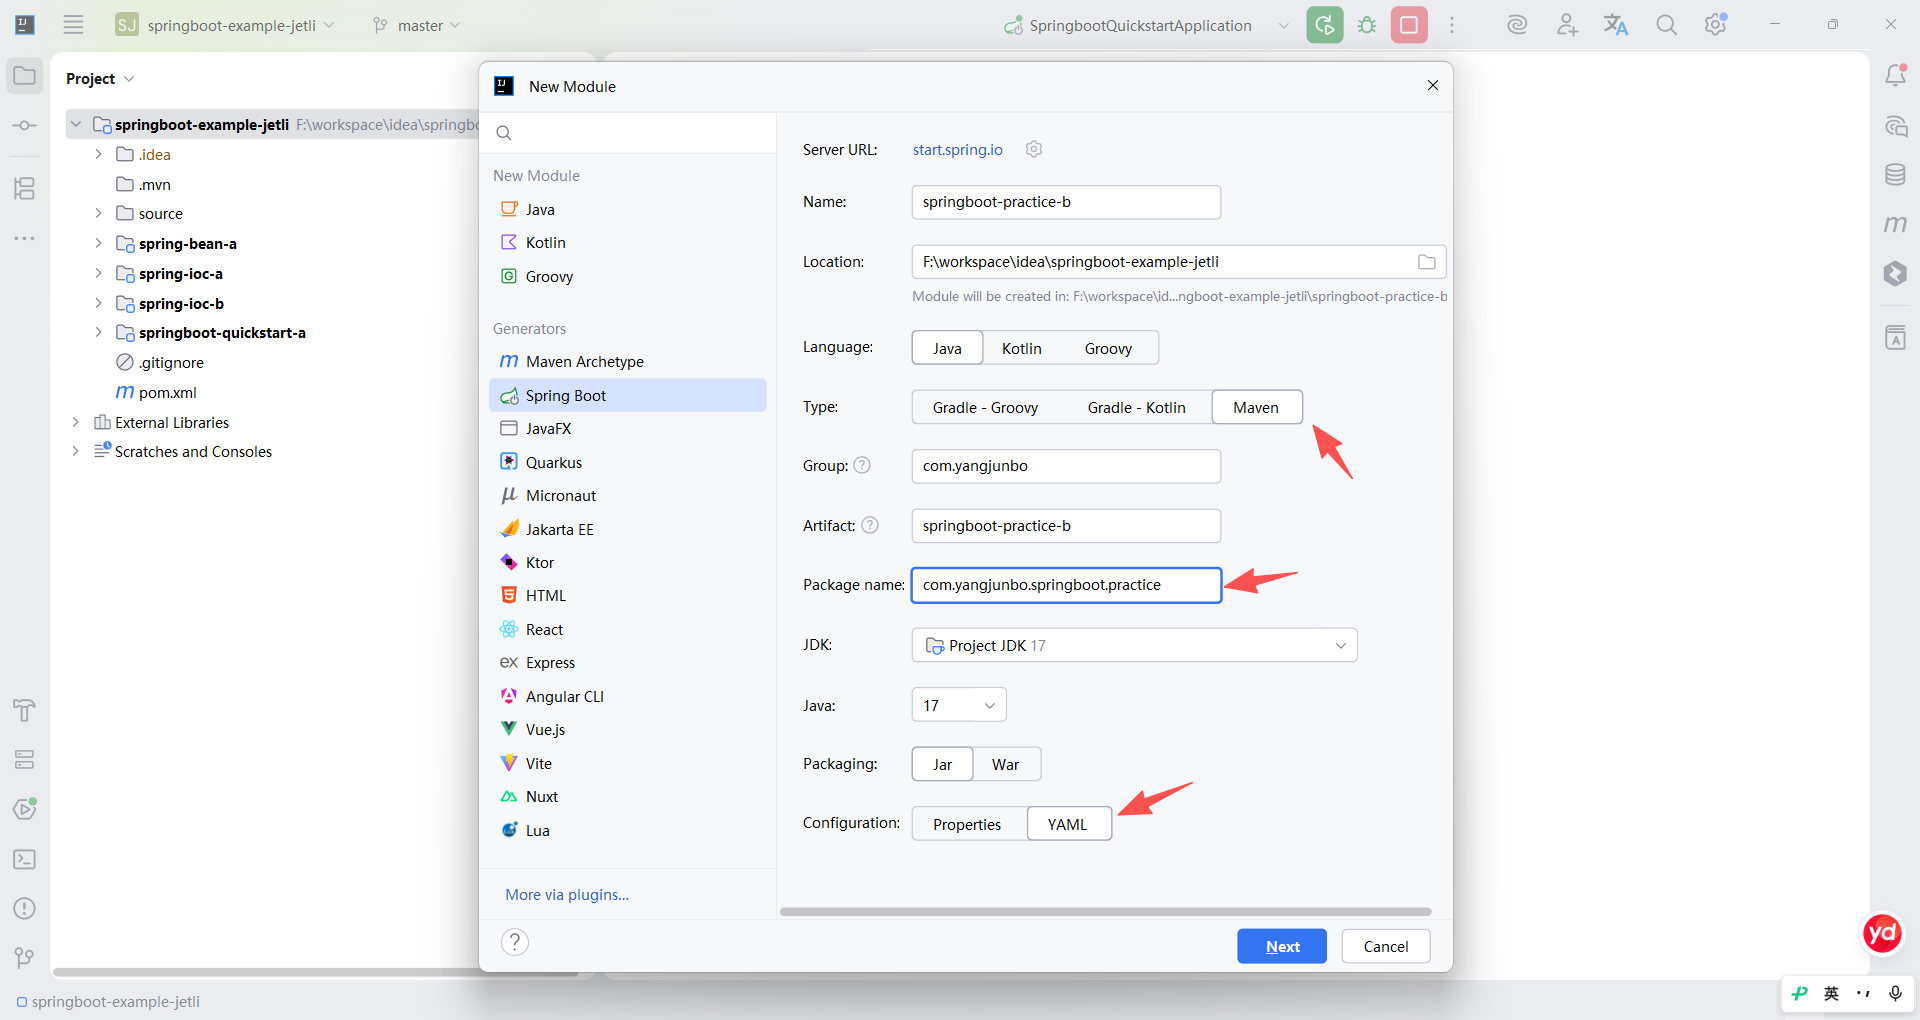Focus the module search field
Viewport: 1920px width, 1020px height.
click(628, 132)
